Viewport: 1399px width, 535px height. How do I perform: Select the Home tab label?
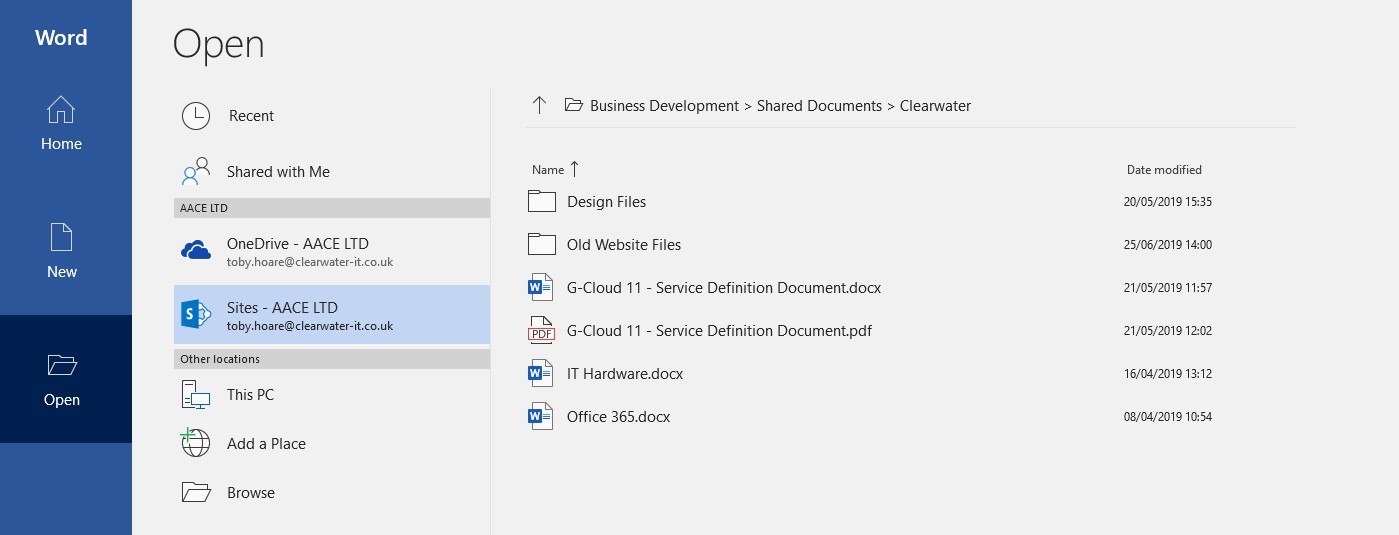[x=61, y=144]
